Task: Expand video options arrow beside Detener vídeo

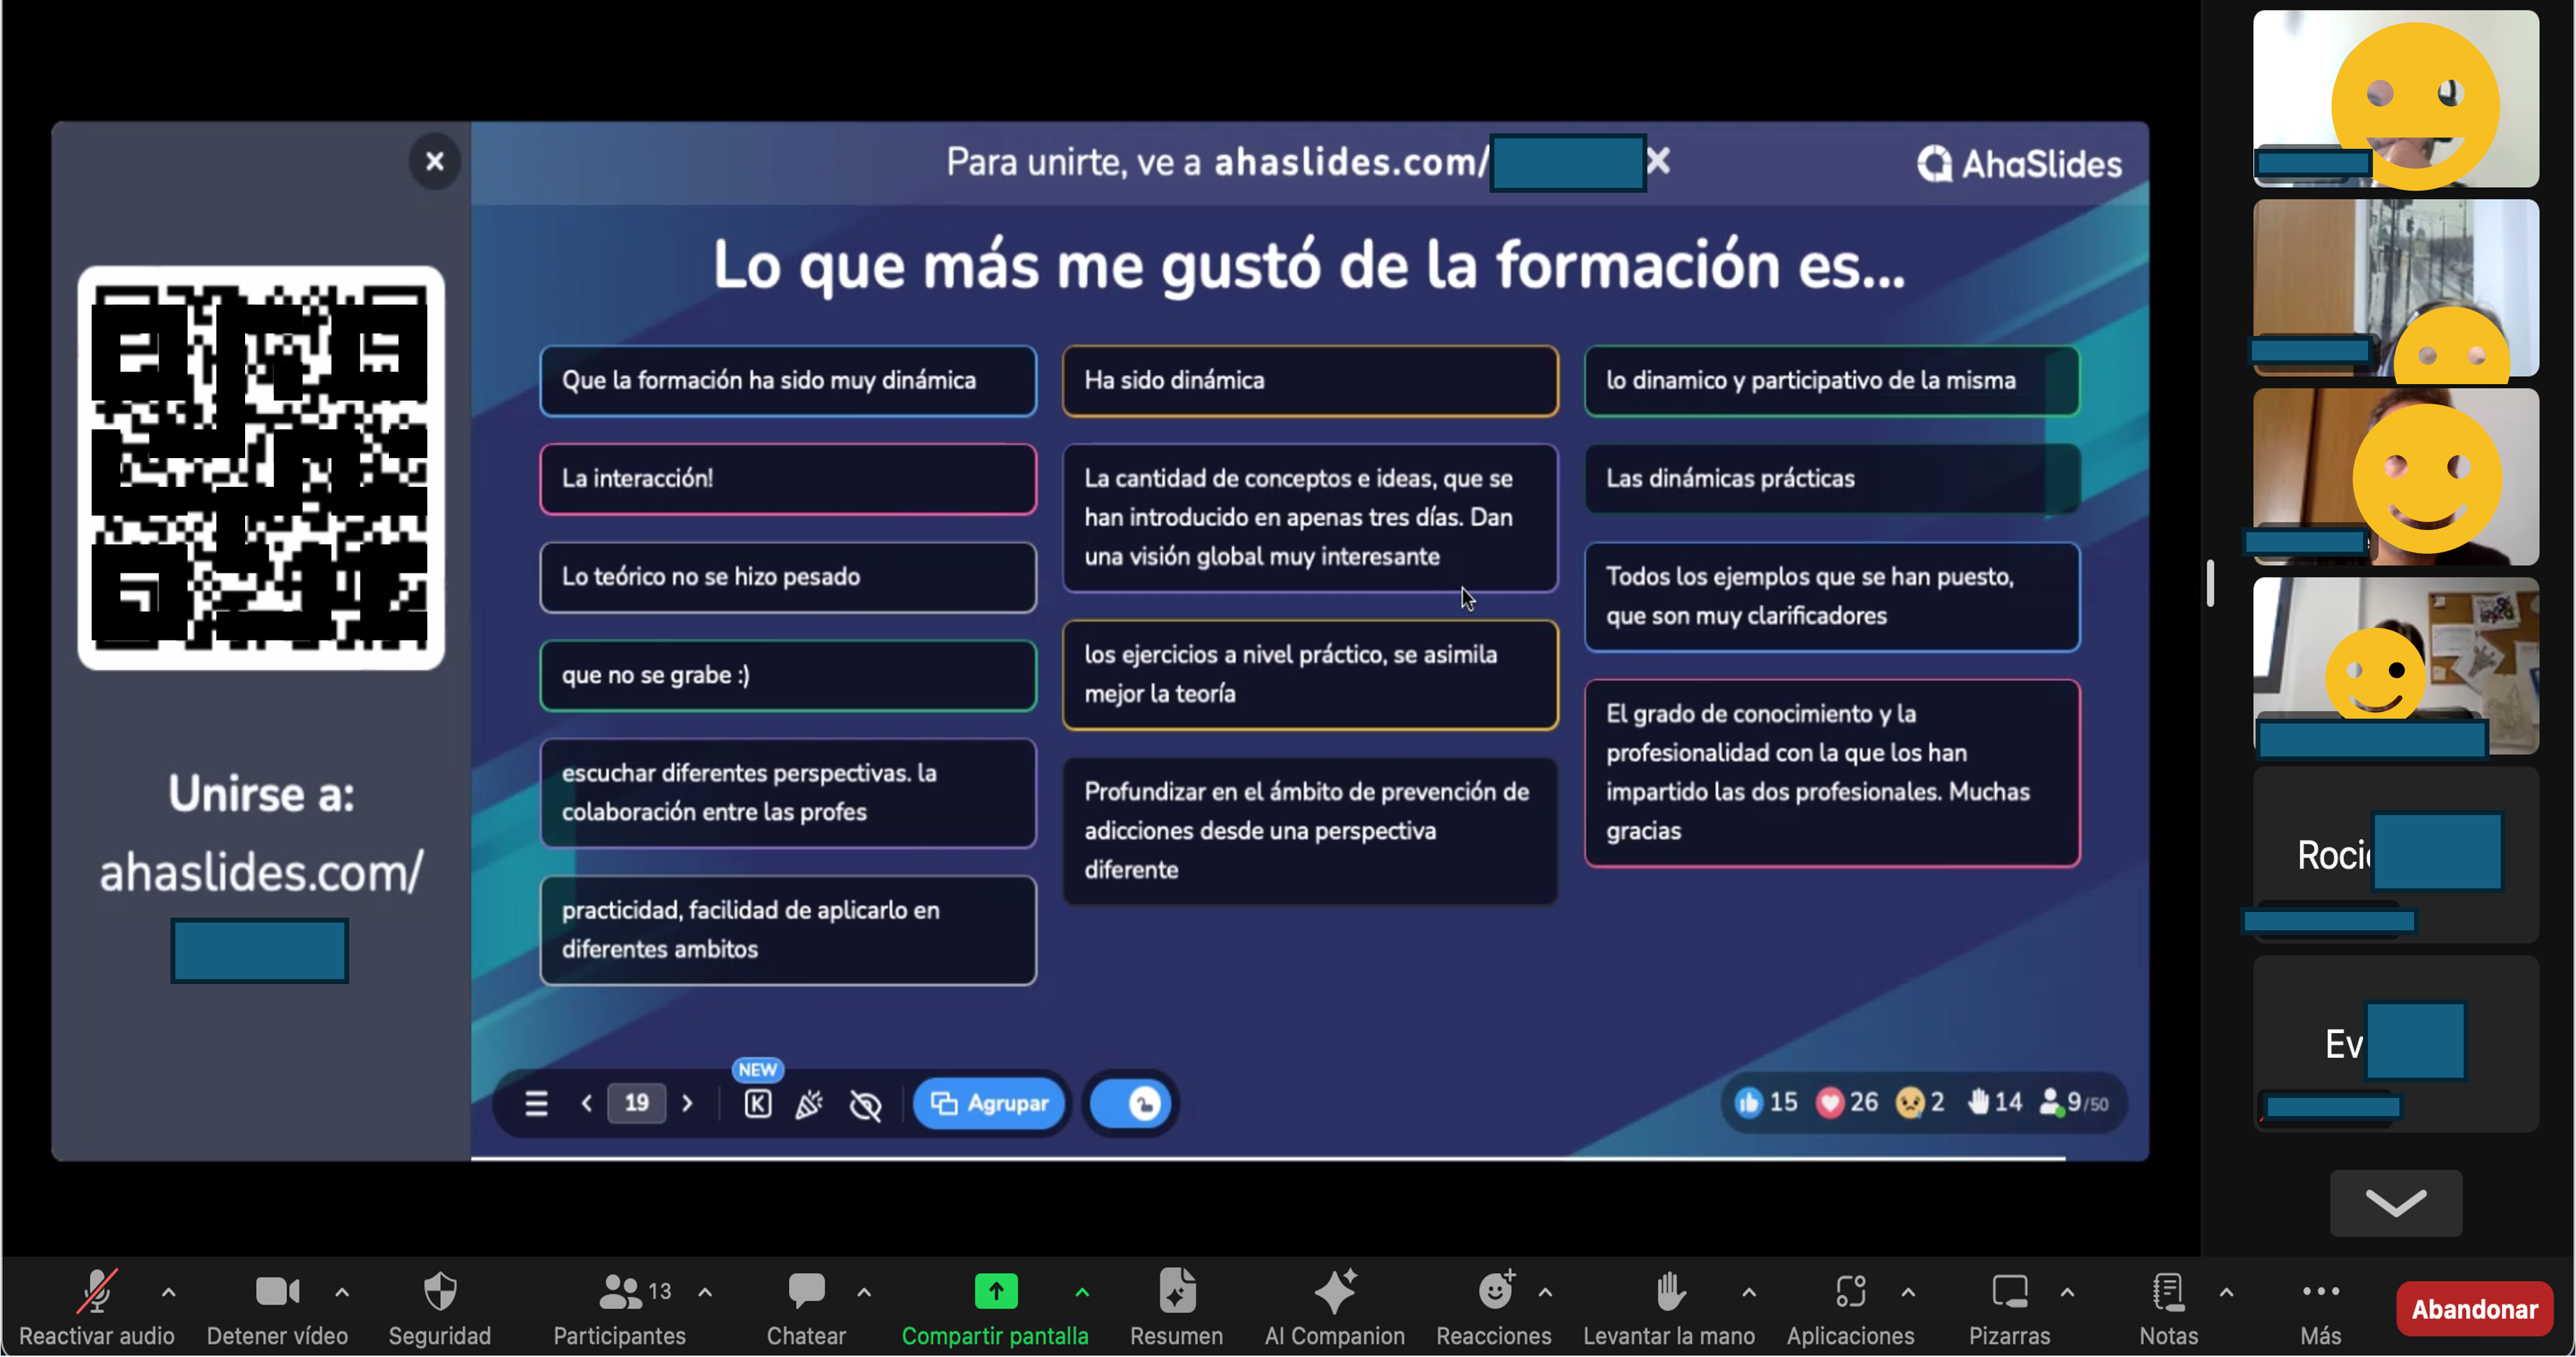Action: pos(342,1292)
